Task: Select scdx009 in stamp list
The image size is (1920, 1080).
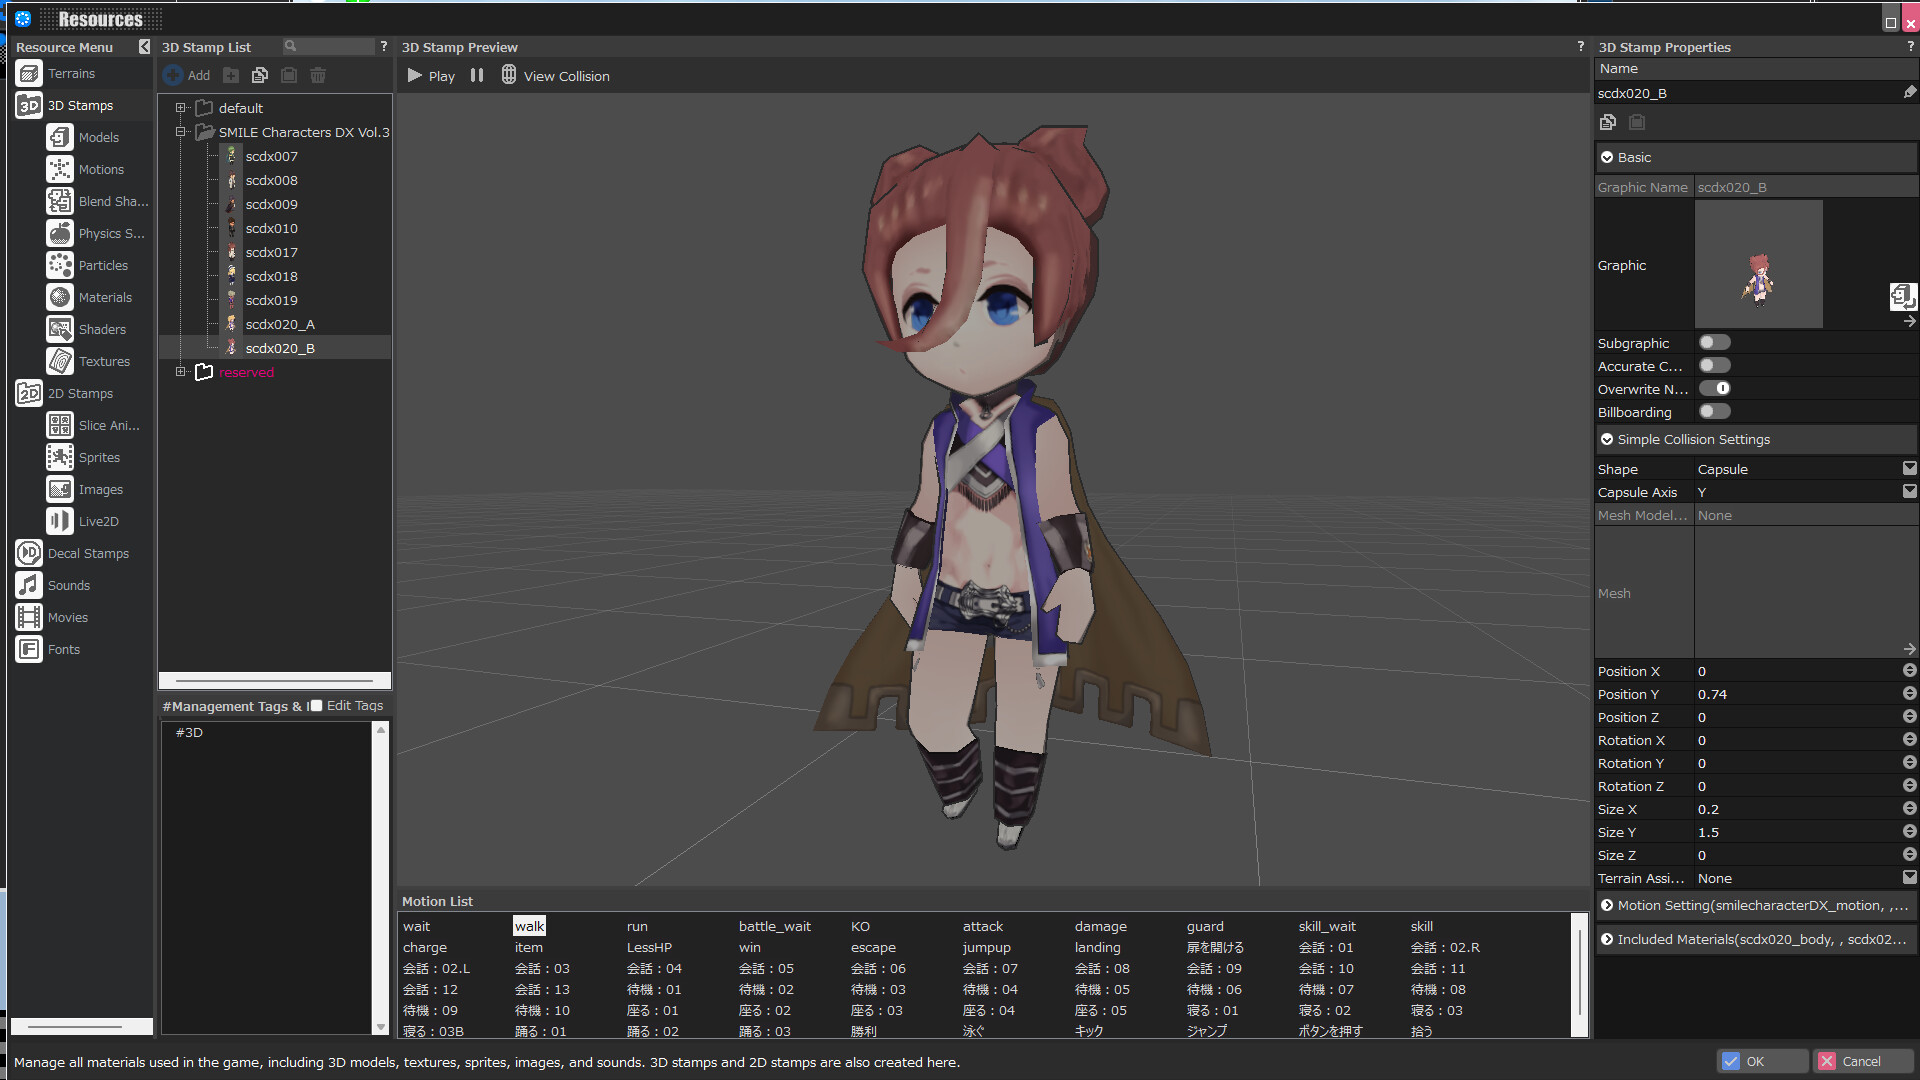Action: [272, 204]
